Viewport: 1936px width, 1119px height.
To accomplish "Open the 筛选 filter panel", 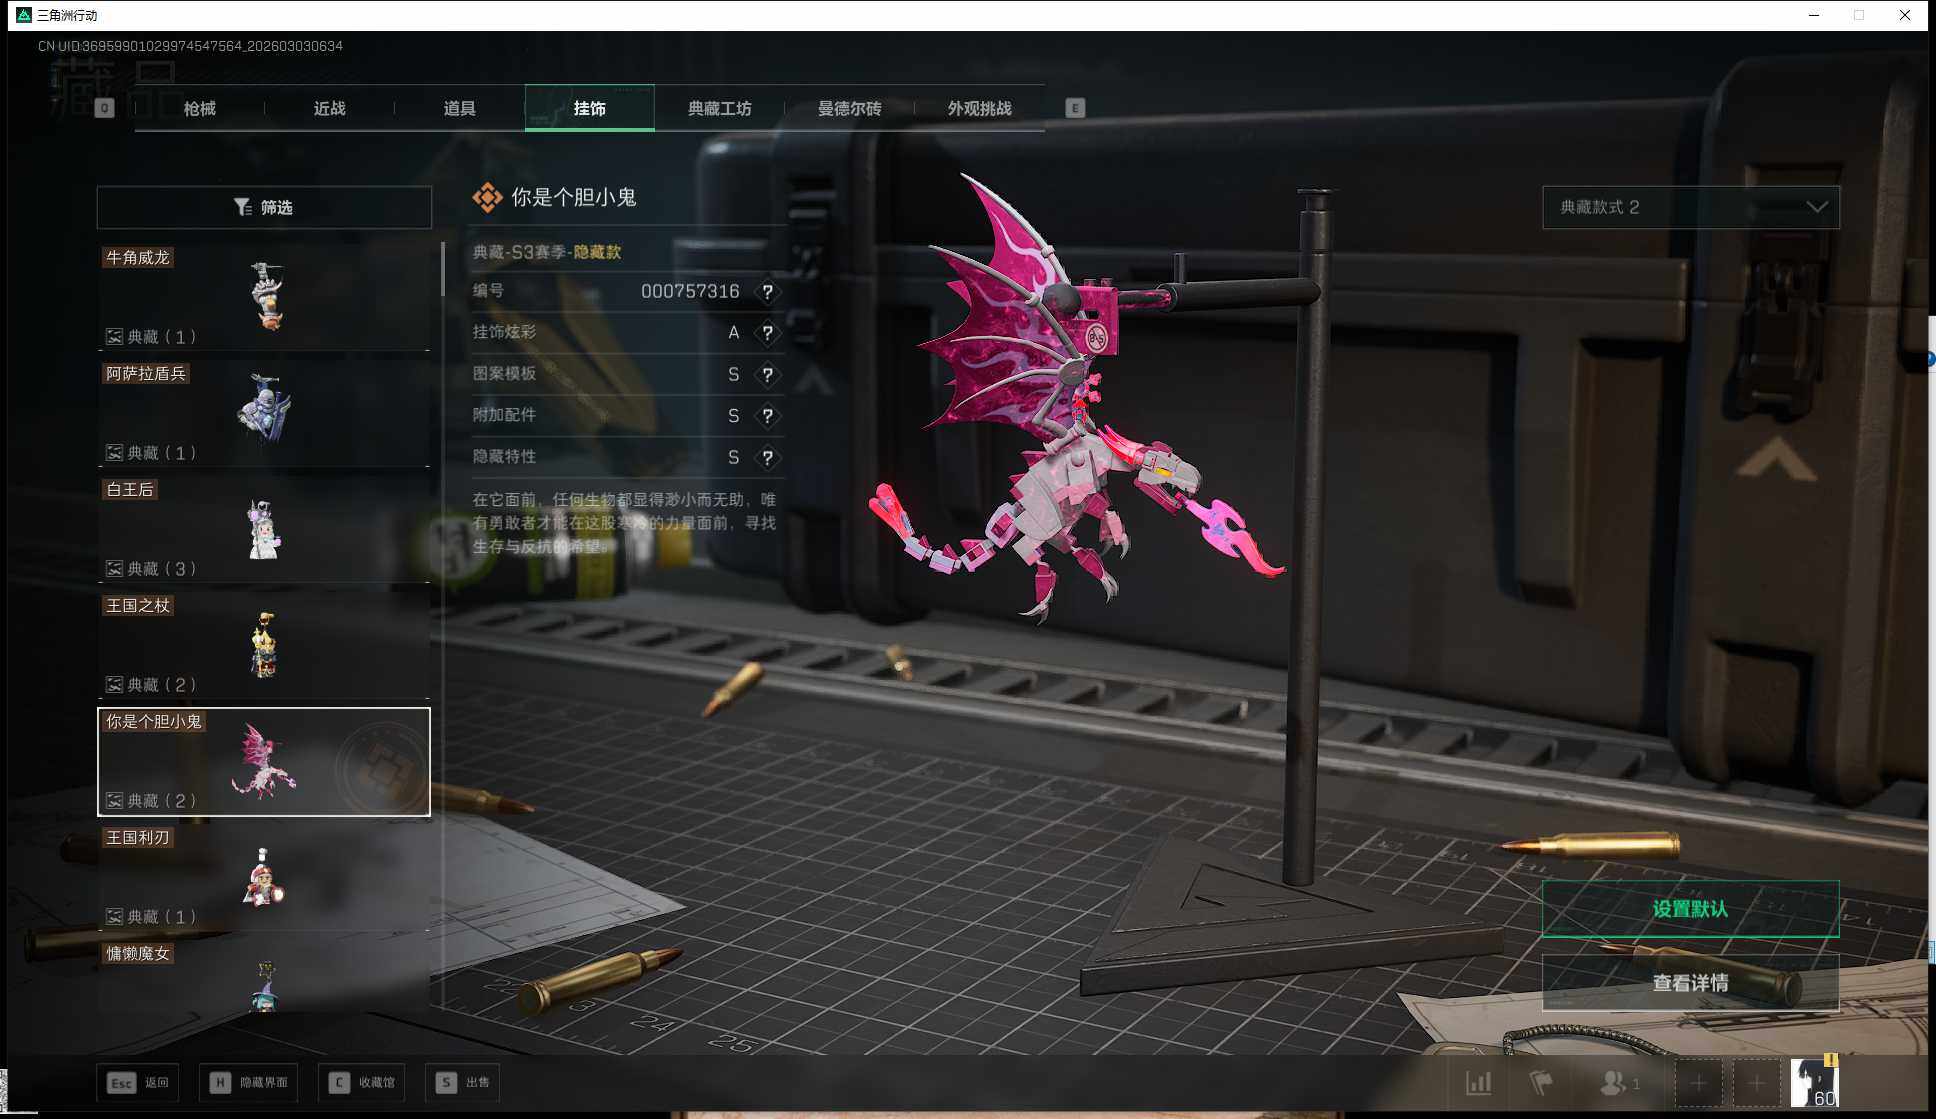I will 264,207.
